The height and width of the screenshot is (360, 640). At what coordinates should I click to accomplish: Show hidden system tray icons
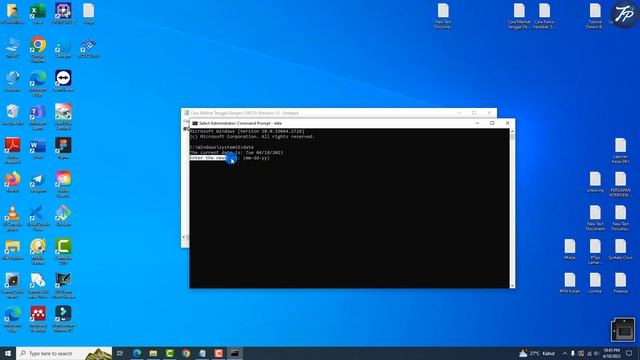[x=565, y=353]
